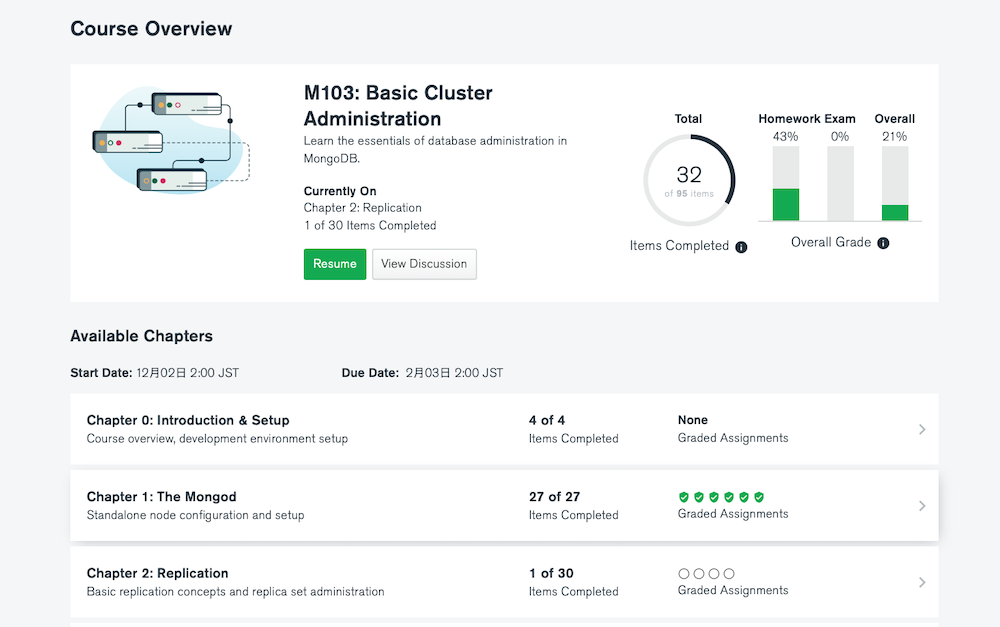Image resolution: width=1000 pixels, height=627 pixels.
Task: Click the 'Course Overview' heading
Action: pyautogui.click(x=151, y=29)
